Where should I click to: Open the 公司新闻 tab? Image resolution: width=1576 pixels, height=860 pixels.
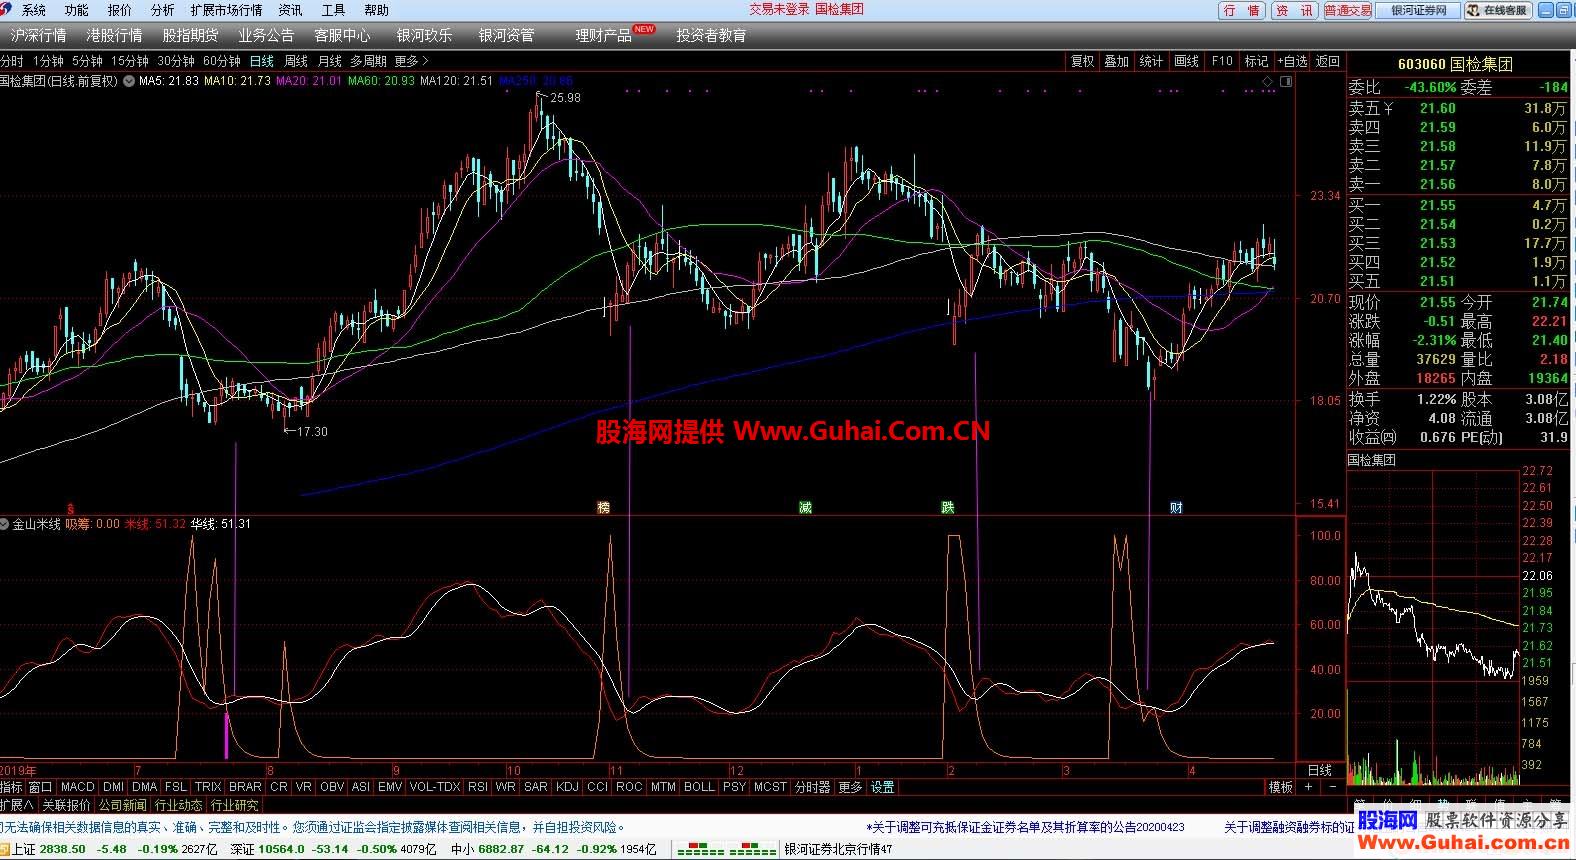coord(122,805)
